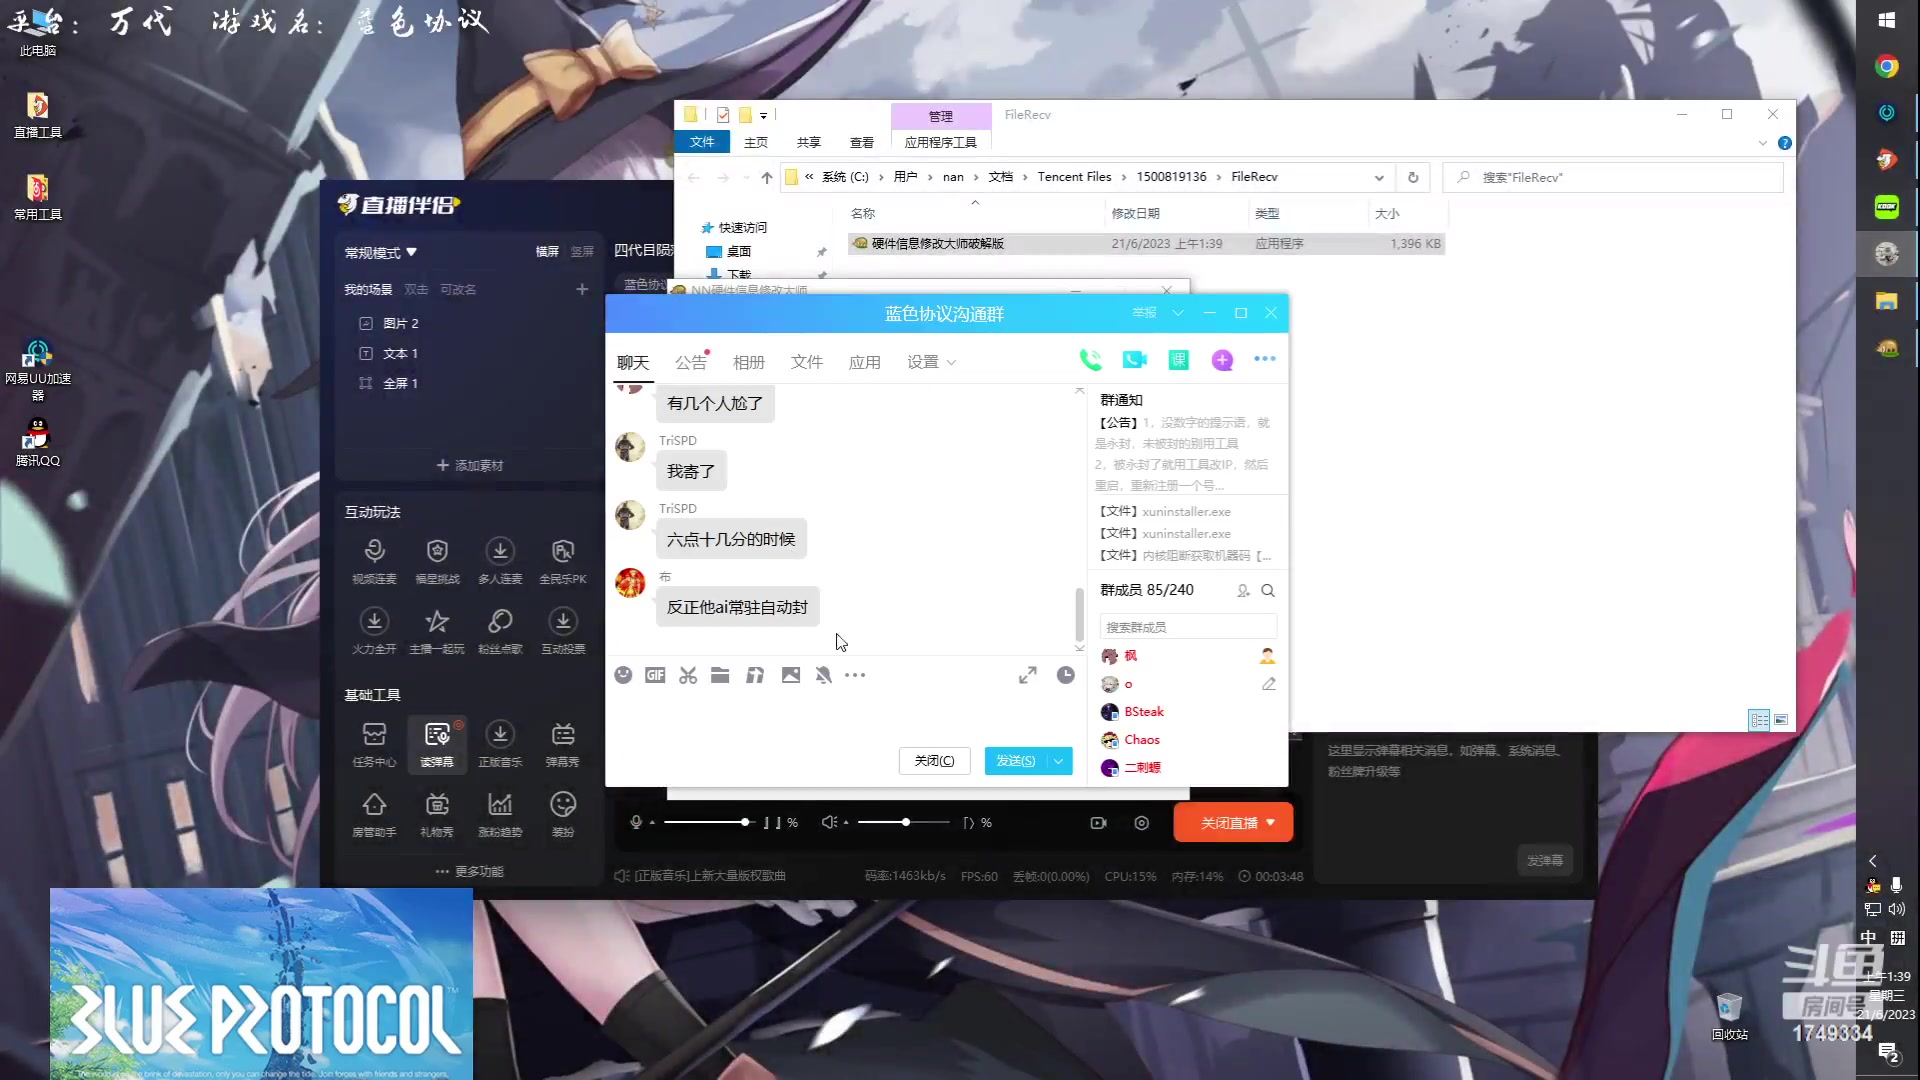Select the screen capture tool icon
This screenshot has height=1080, width=1920.
(x=688, y=675)
